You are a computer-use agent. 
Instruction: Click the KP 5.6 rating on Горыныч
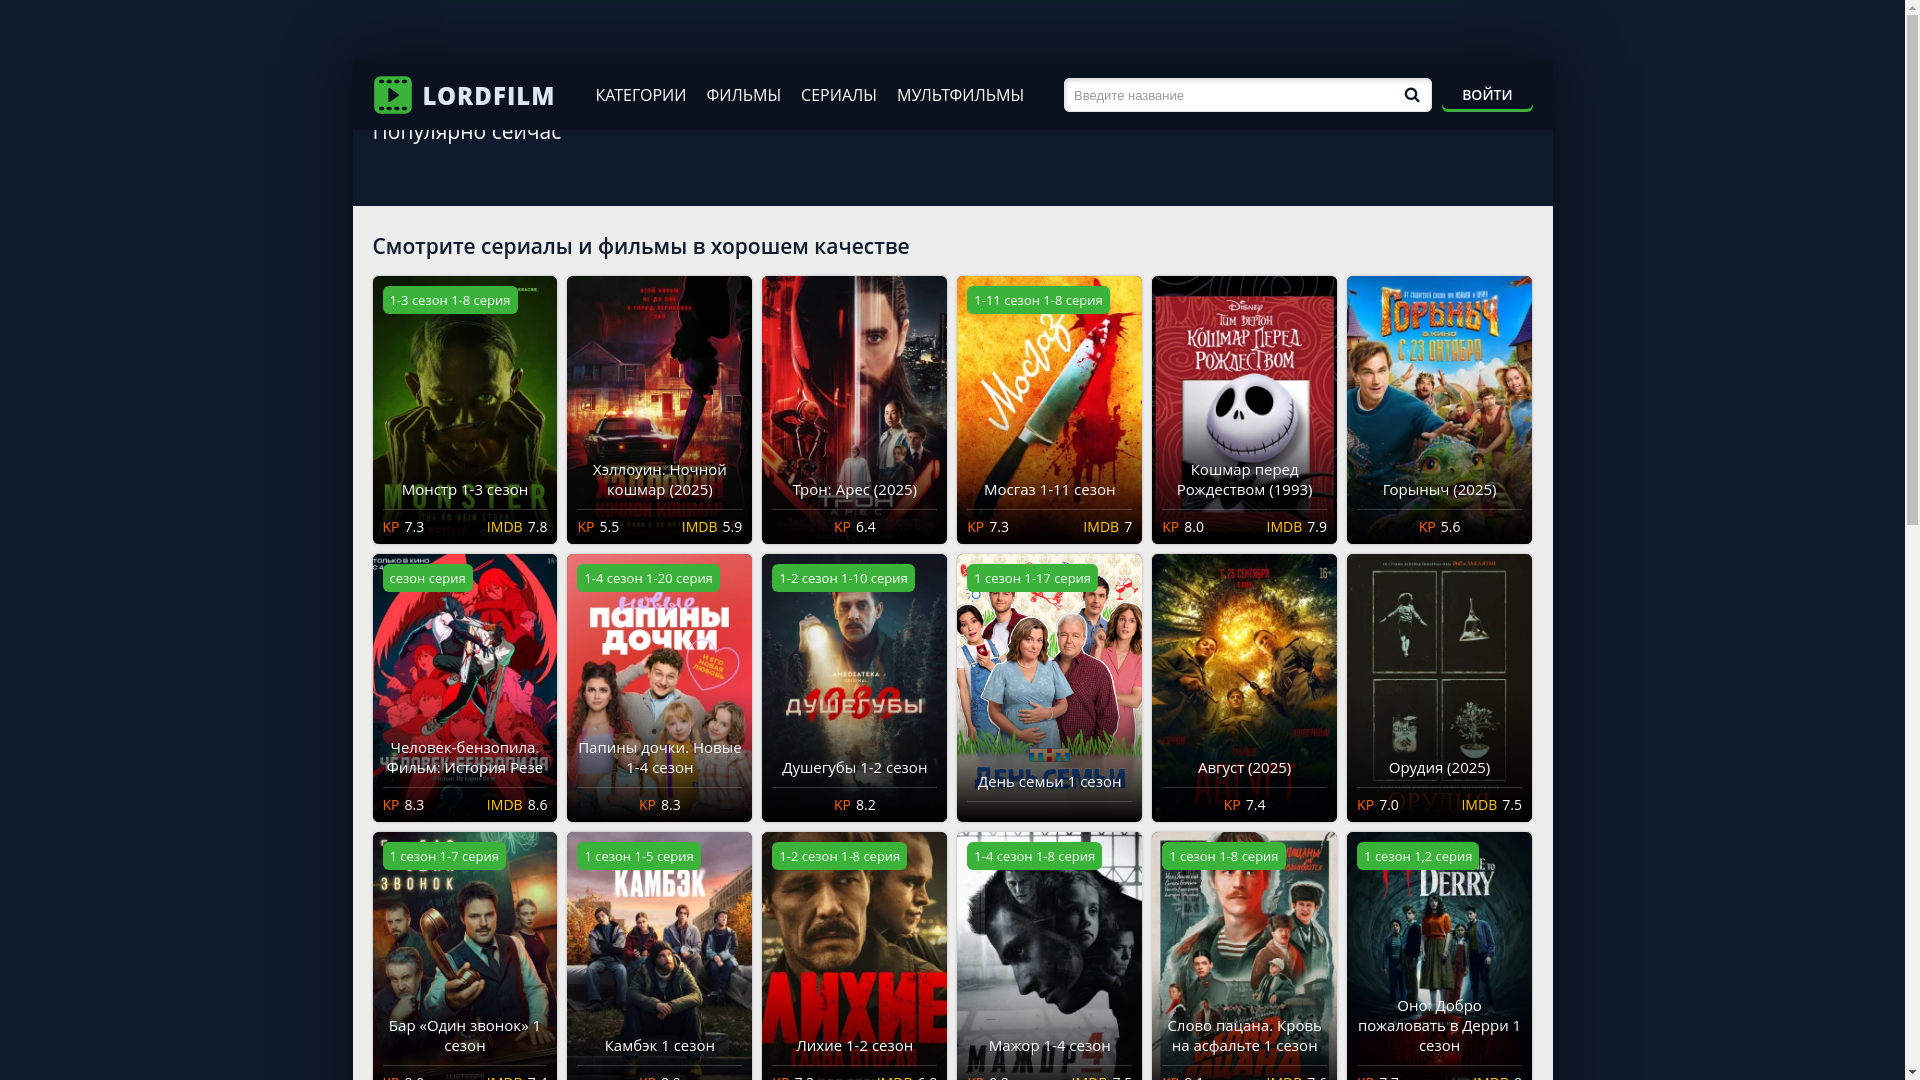pos(1439,527)
